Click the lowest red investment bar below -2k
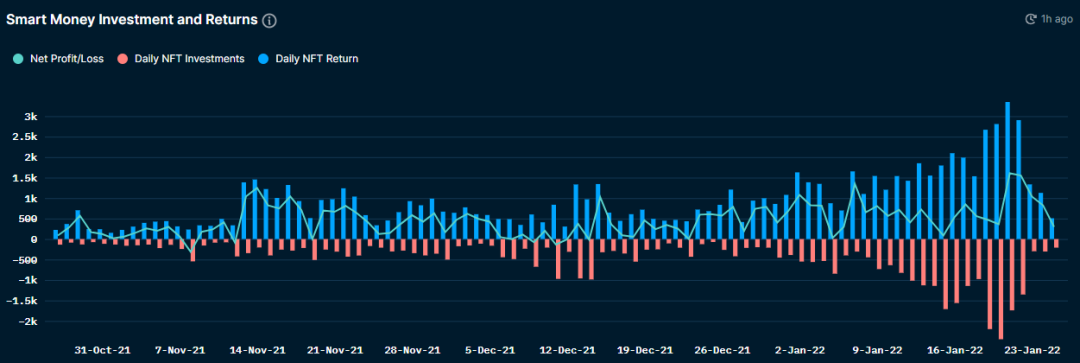The height and width of the screenshot is (363, 1080). point(1001,289)
